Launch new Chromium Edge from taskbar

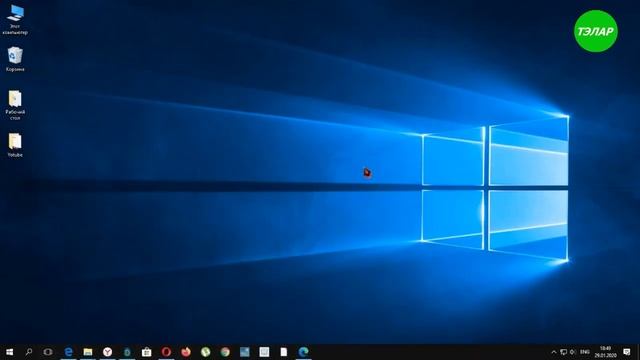point(303,352)
